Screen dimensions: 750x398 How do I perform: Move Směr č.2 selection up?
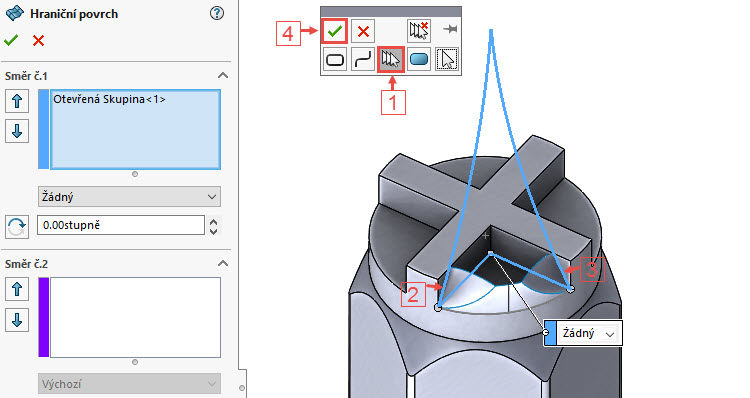pos(17,289)
